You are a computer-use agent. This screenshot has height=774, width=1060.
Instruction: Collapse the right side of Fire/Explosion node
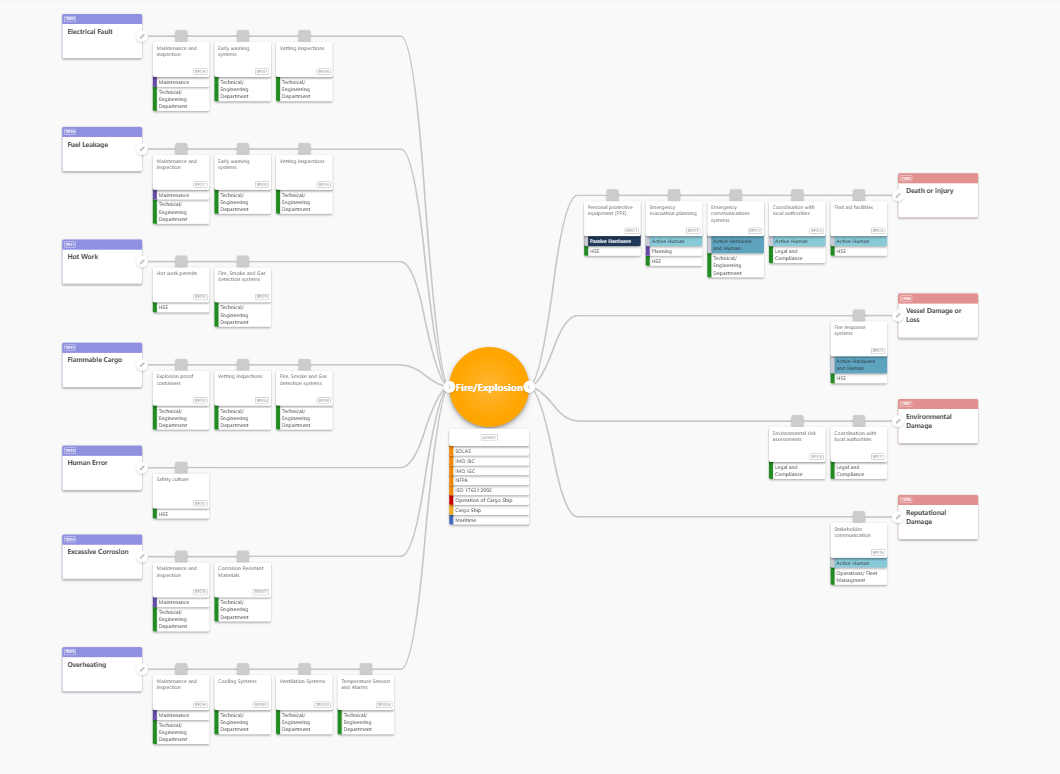pos(529,386)
